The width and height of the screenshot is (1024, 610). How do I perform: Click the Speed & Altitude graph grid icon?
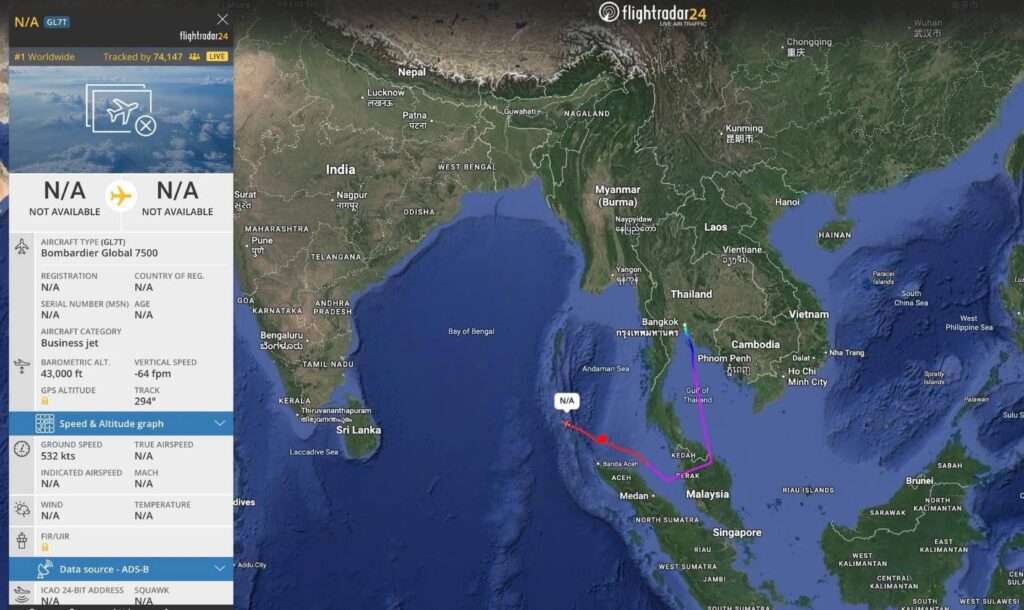point(44,423)
